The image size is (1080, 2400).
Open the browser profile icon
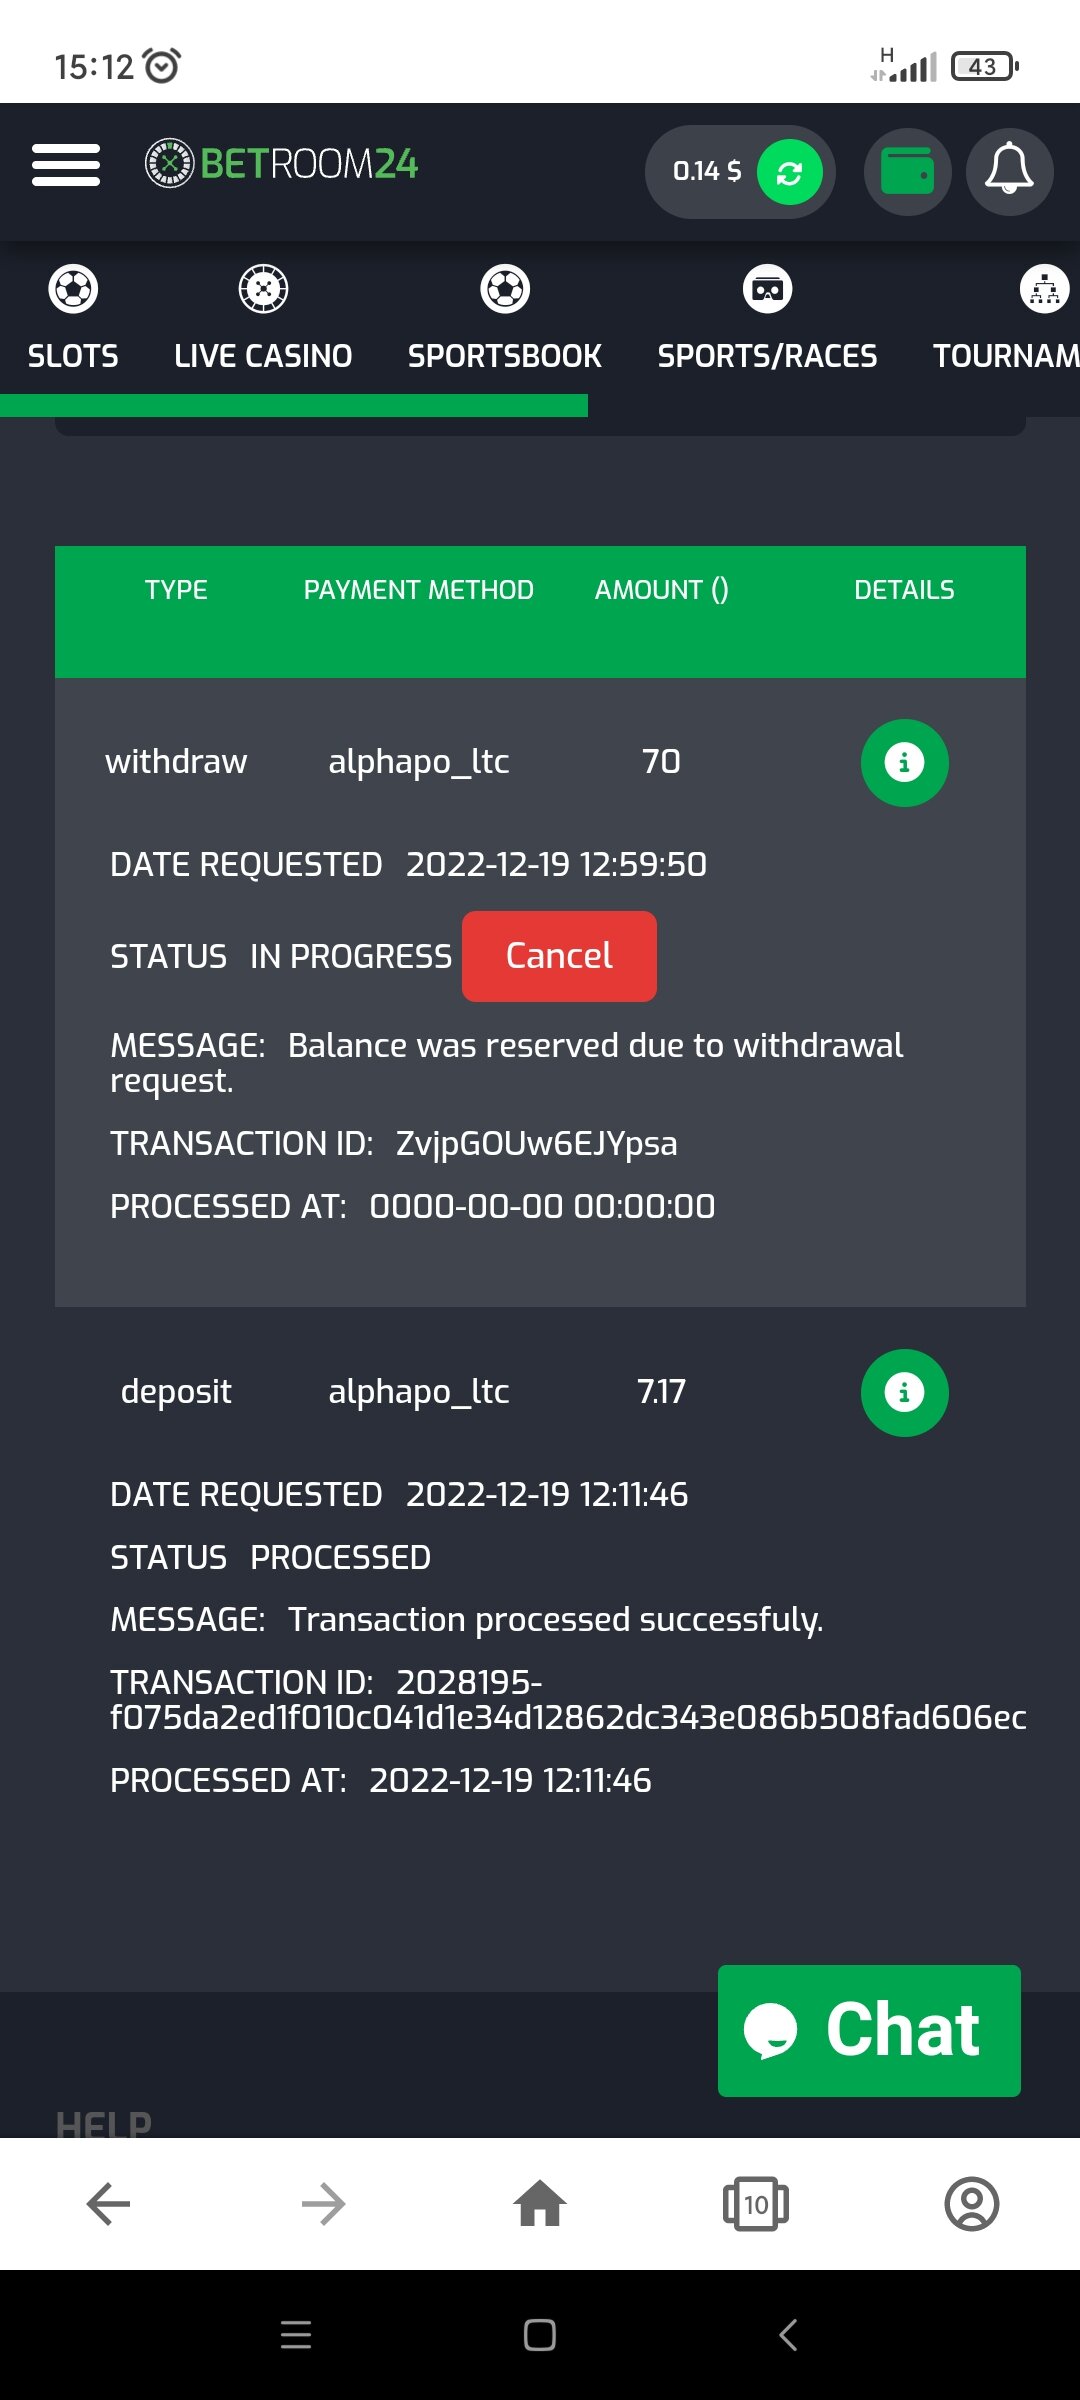click(x=971, y=2204)
